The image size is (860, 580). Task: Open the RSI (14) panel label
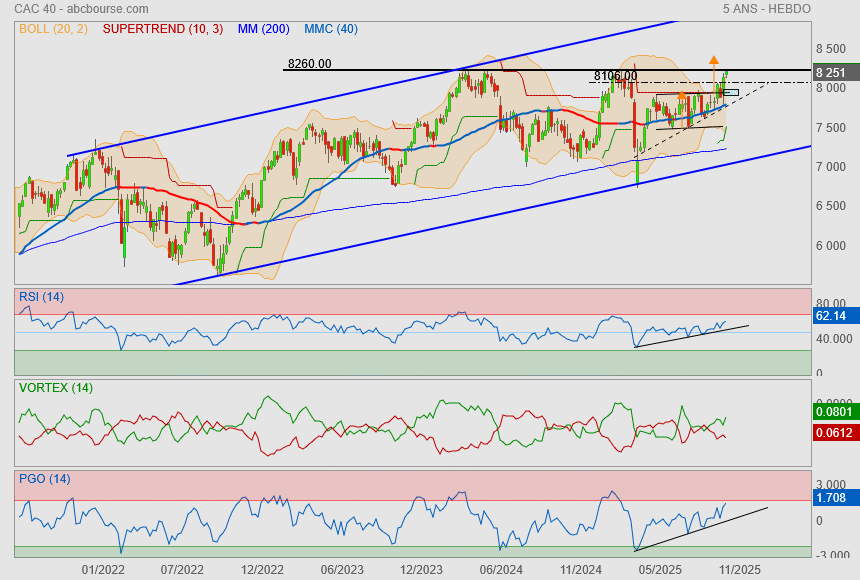[x=41, y=296]
